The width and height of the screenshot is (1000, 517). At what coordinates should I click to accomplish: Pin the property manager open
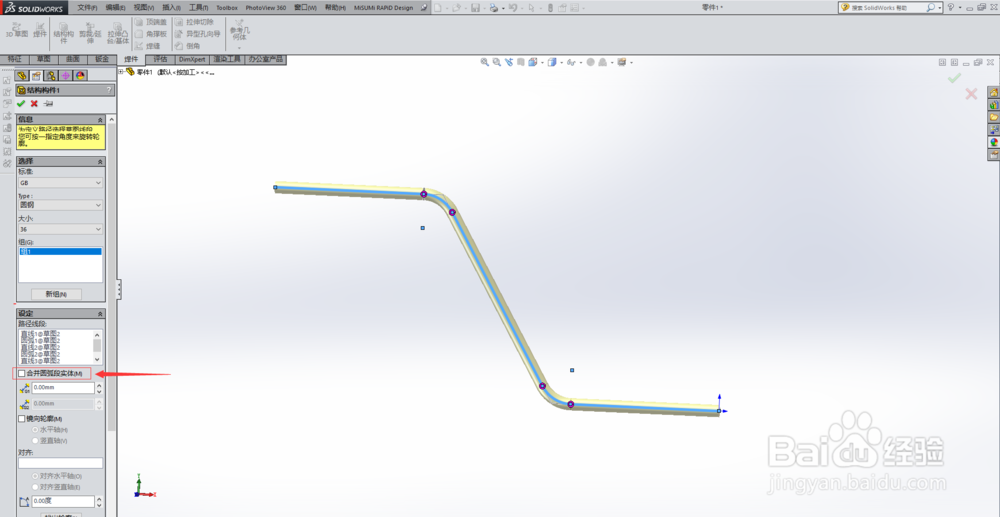(x=48, y=103)
